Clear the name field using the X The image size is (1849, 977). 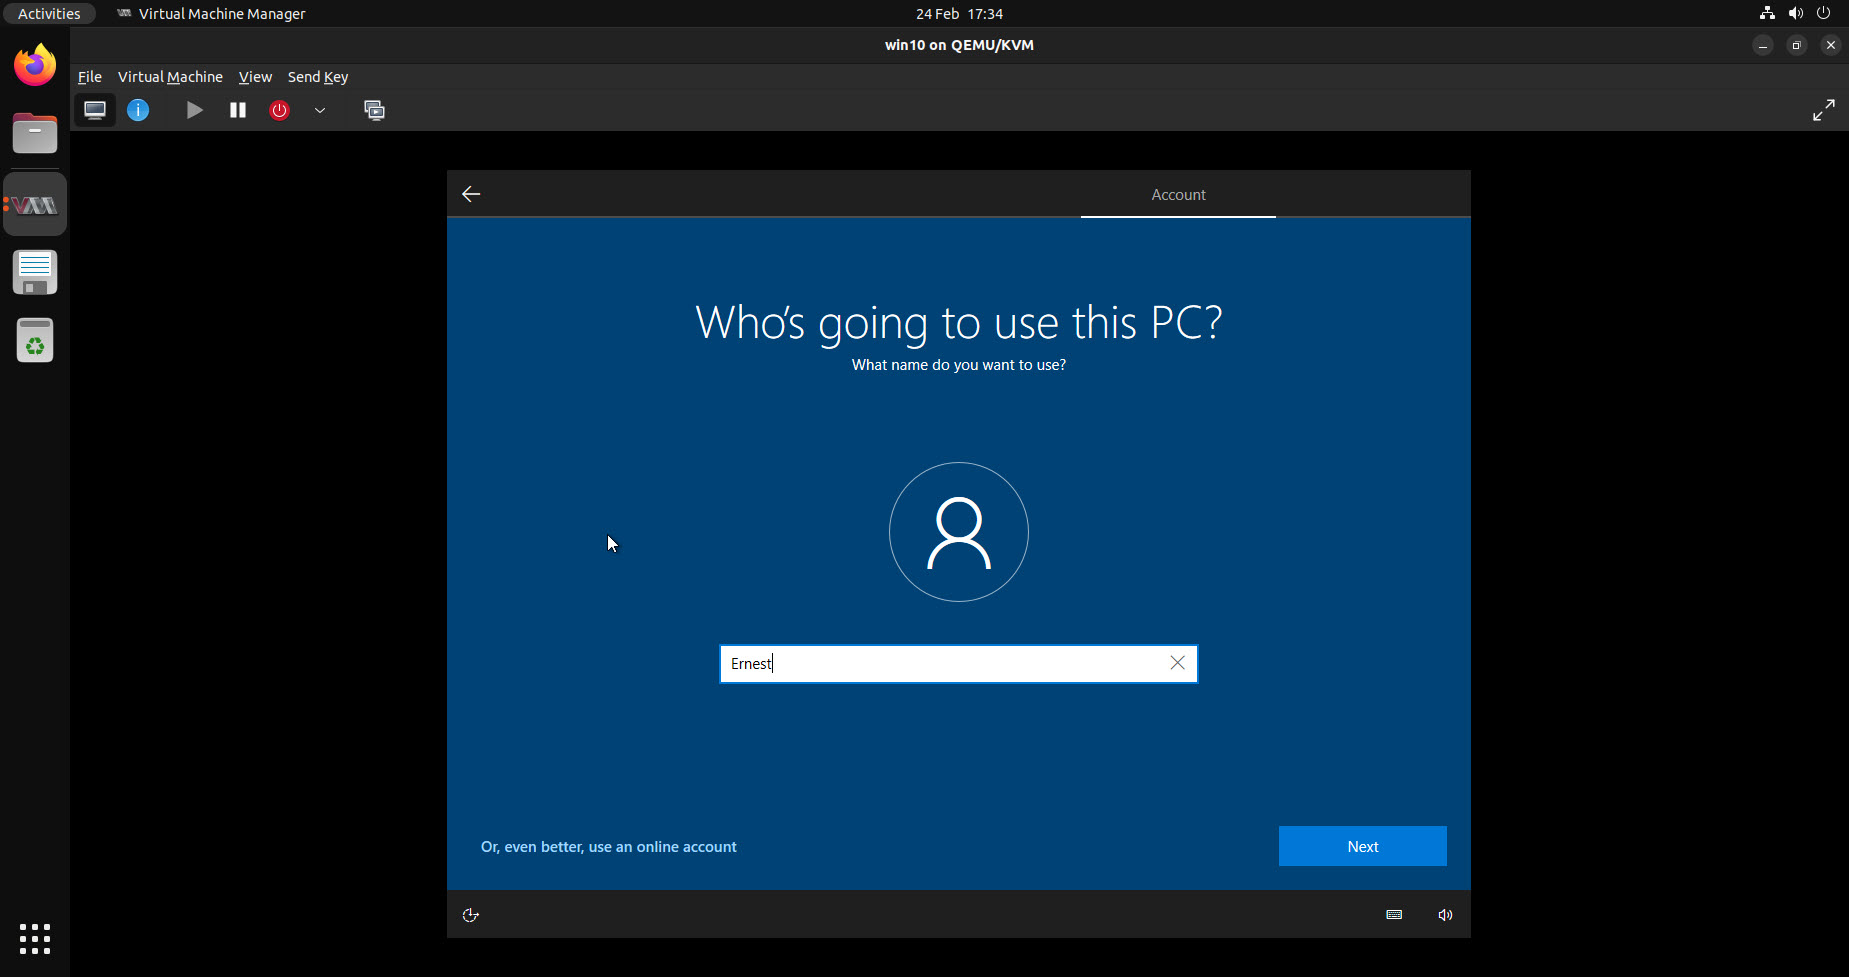pos(1176,663)
